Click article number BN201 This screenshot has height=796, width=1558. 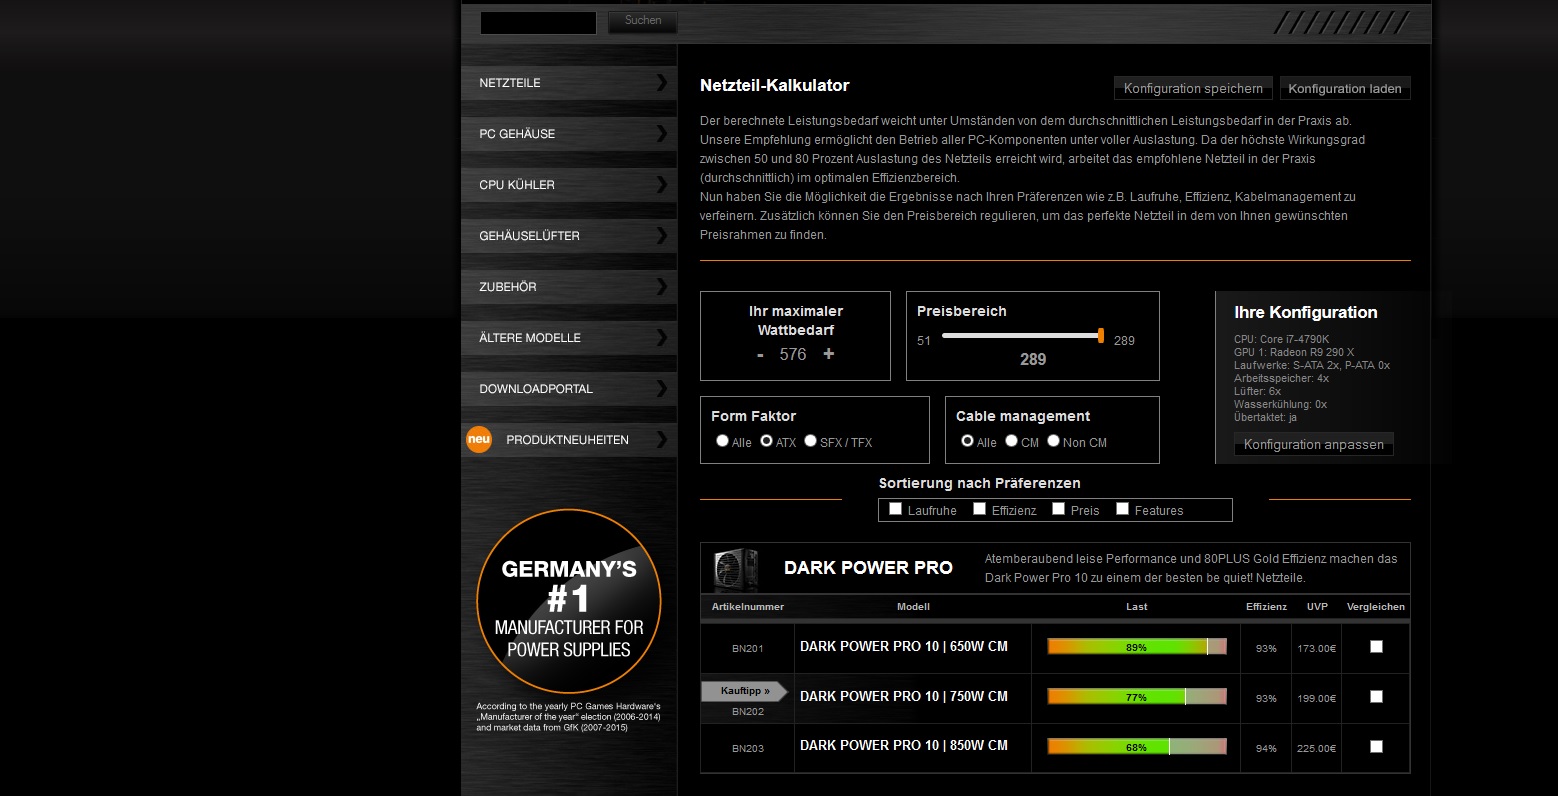tap(748, 649)
